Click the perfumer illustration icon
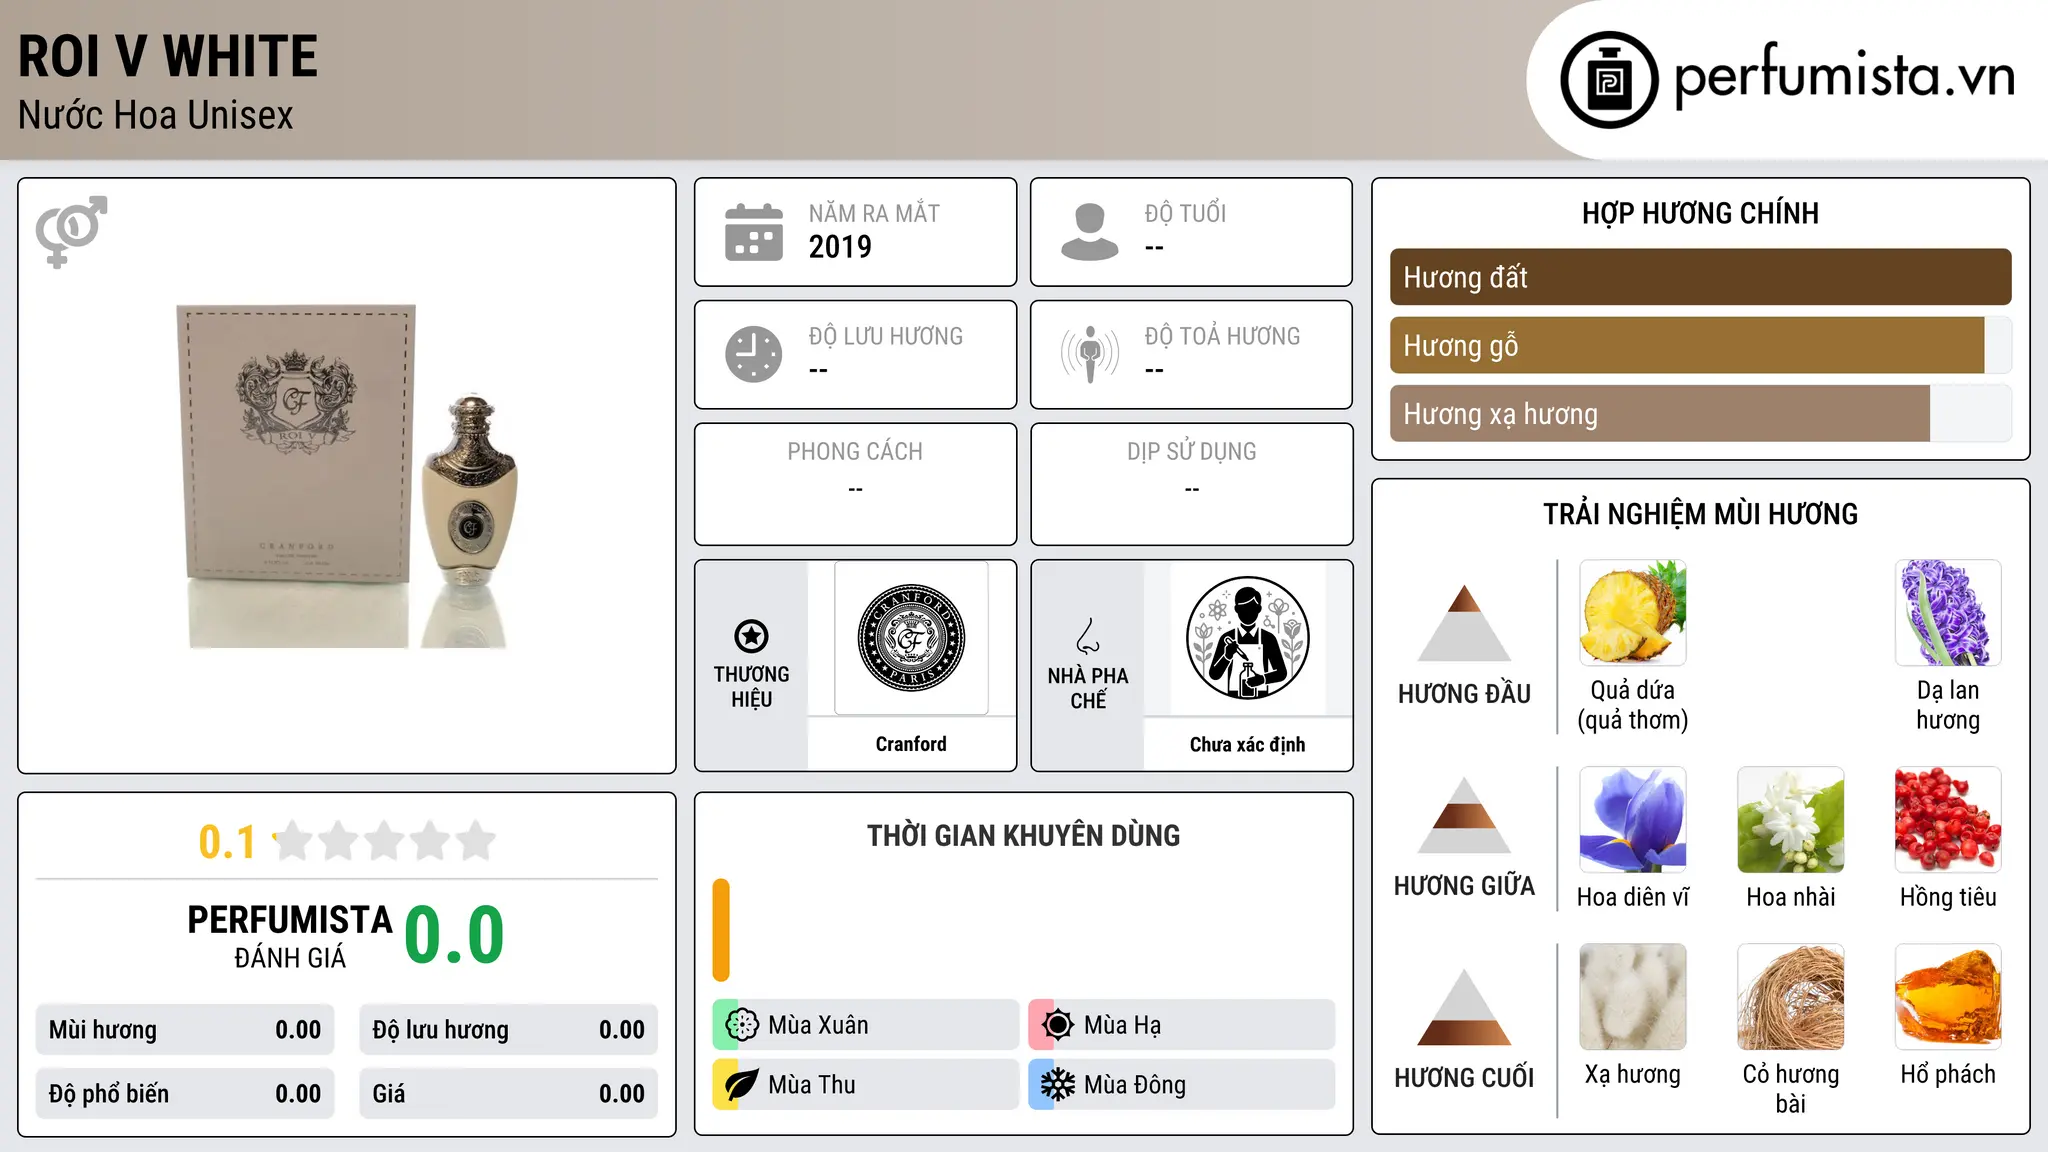Screen dimensions: 2048x1152 [1247, 638]
